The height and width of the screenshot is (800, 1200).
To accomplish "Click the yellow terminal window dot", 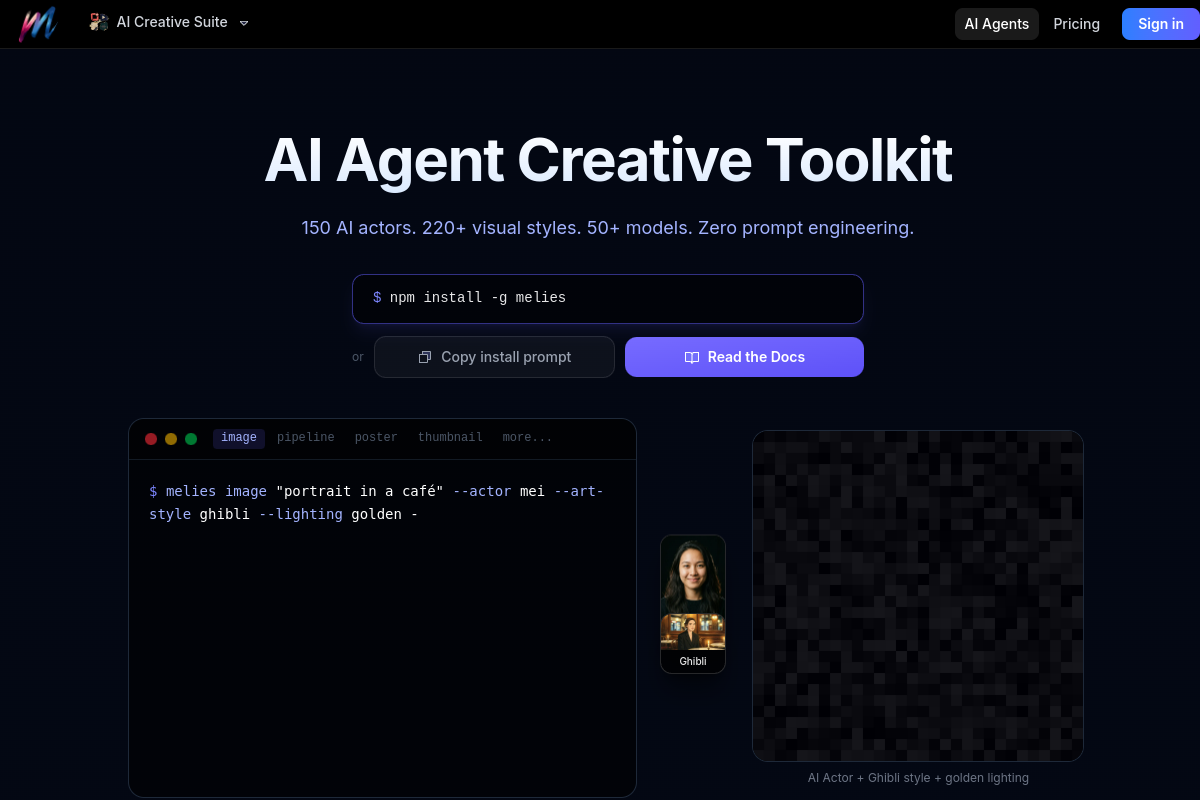I will point(171,439).
